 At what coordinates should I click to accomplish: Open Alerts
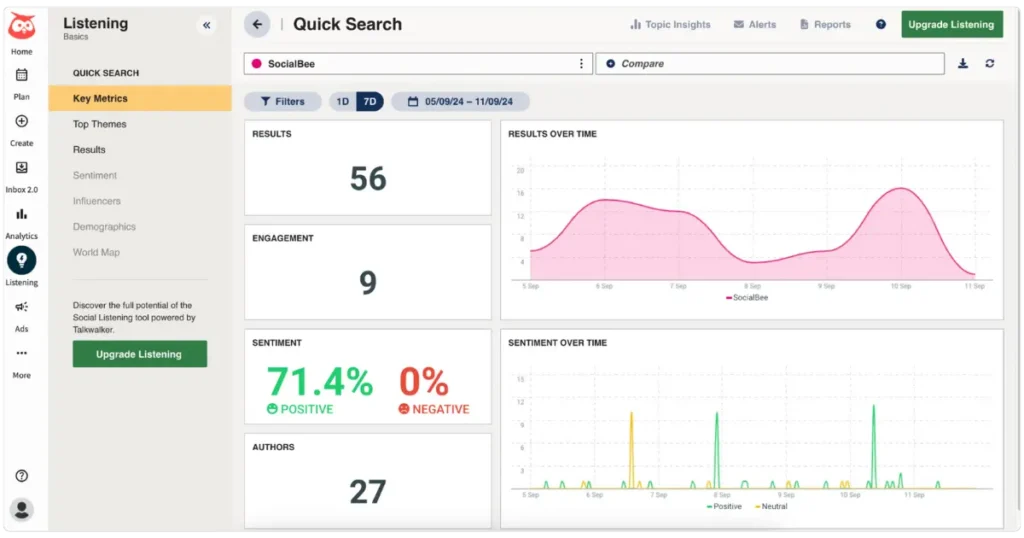[755, 25]
